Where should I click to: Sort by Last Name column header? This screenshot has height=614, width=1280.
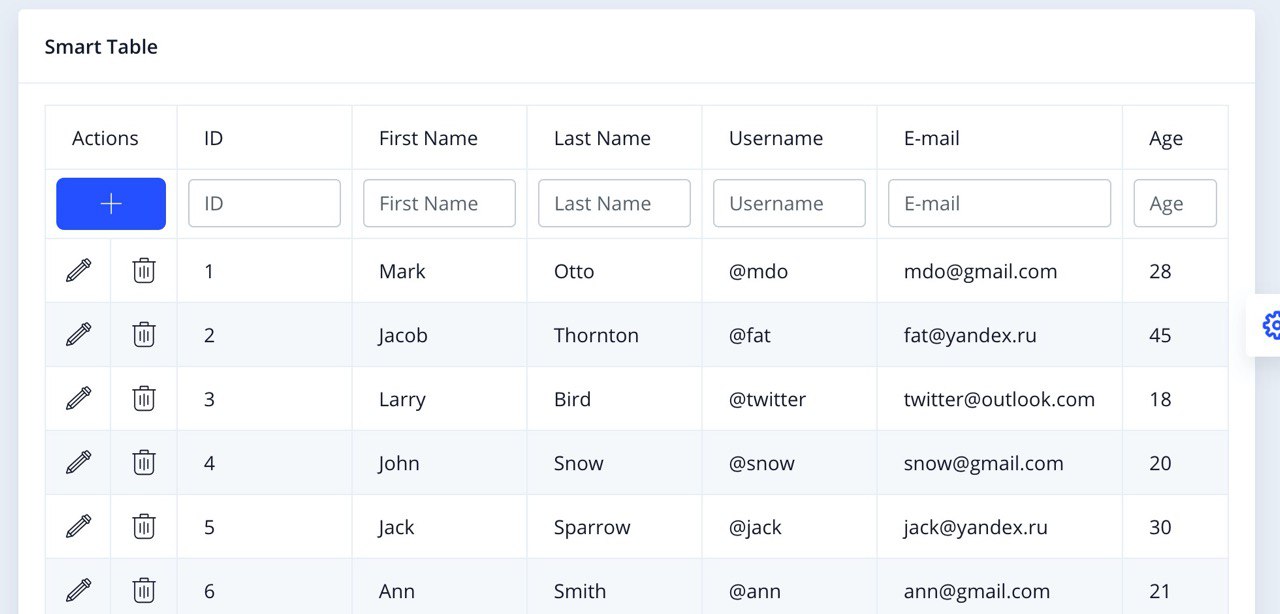pos(602,139)
